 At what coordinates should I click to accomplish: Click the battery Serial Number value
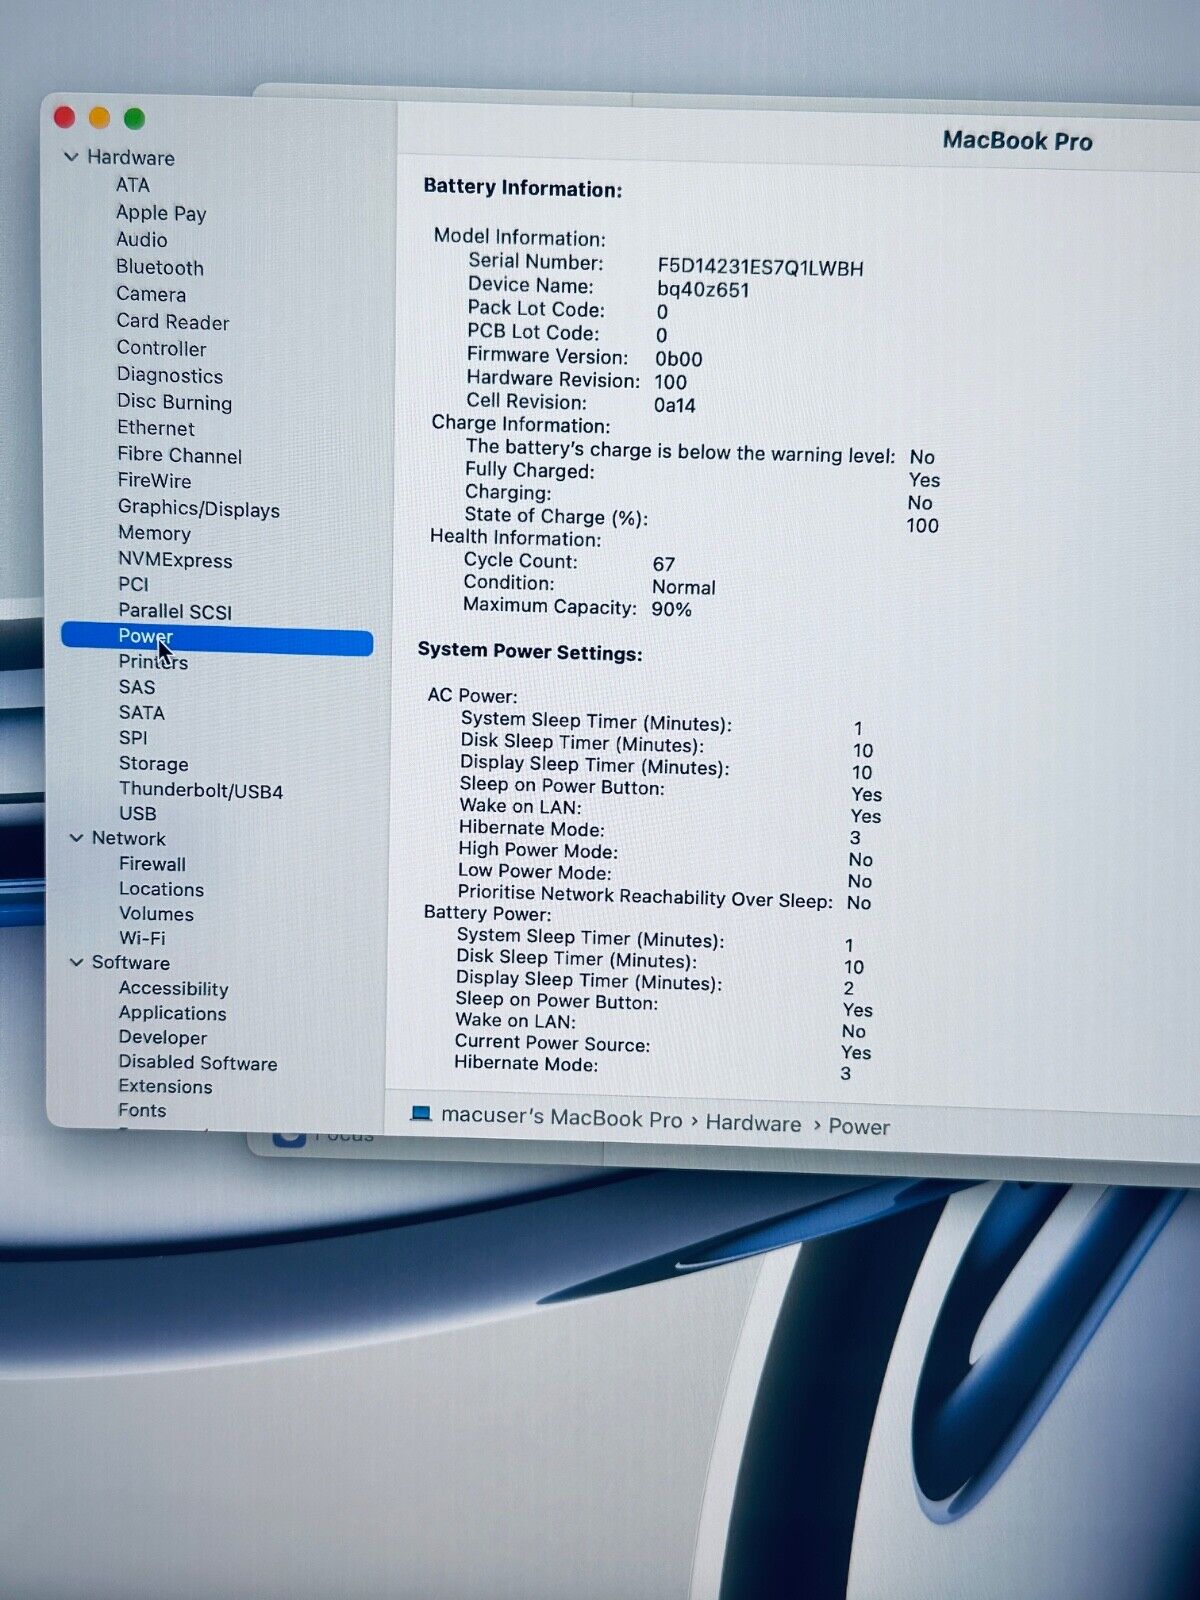click(760, 267)
